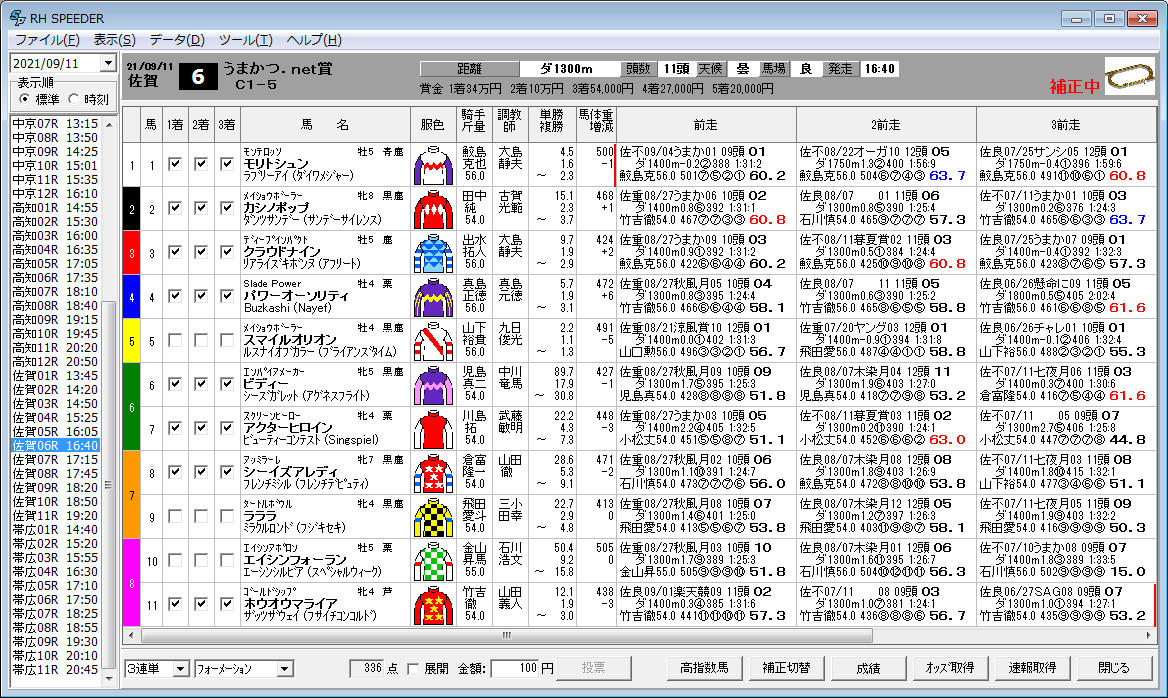This screenshot has height=698, width=1168.
Task: Click jockey silks icon for ビディー
Action: pyautogui.click(x=433, y=385)
